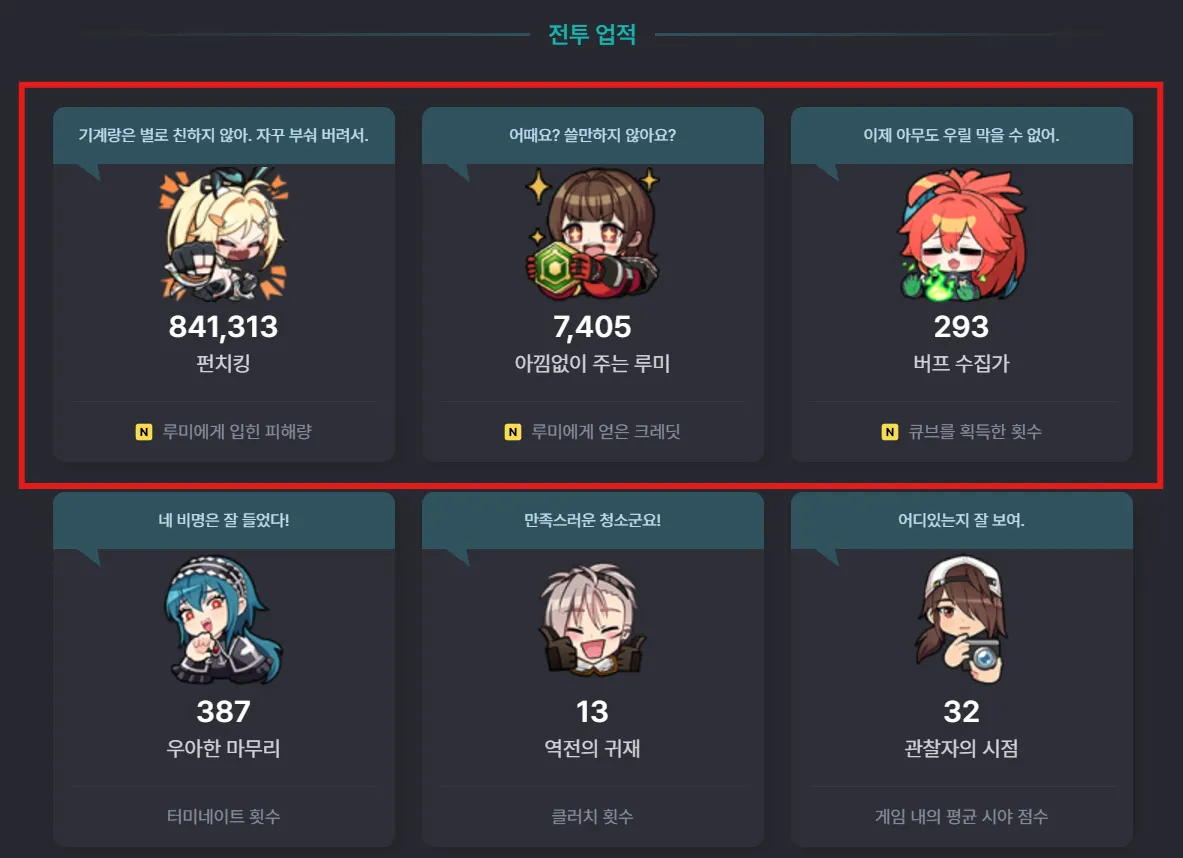Click the 역전의 귀재 achievement title
Viewport: 1183px width, 858px height.
coord(592,749)
